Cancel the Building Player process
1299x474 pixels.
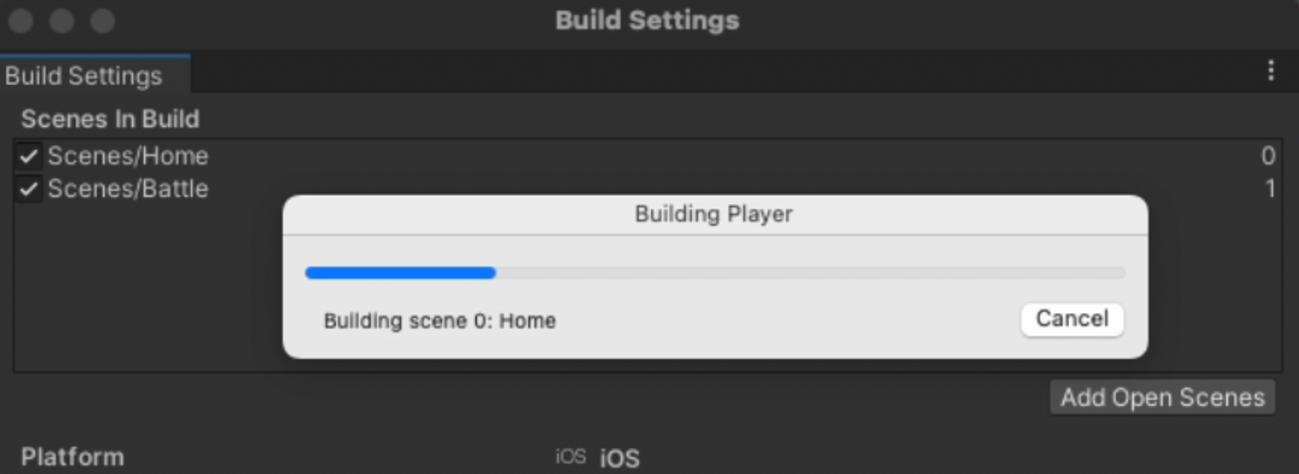click(x=1072, y=320)
